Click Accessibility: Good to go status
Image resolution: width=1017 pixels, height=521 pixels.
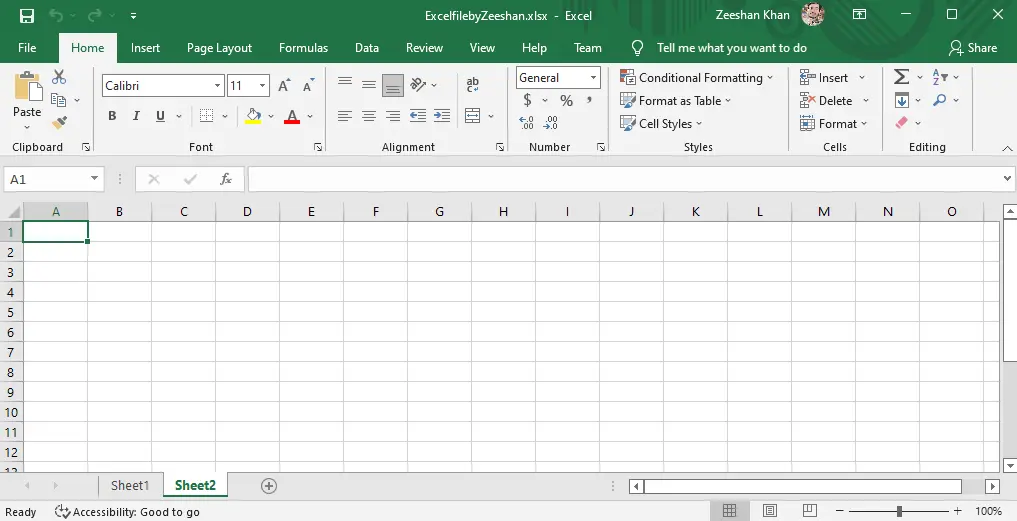tap(128, 512)
